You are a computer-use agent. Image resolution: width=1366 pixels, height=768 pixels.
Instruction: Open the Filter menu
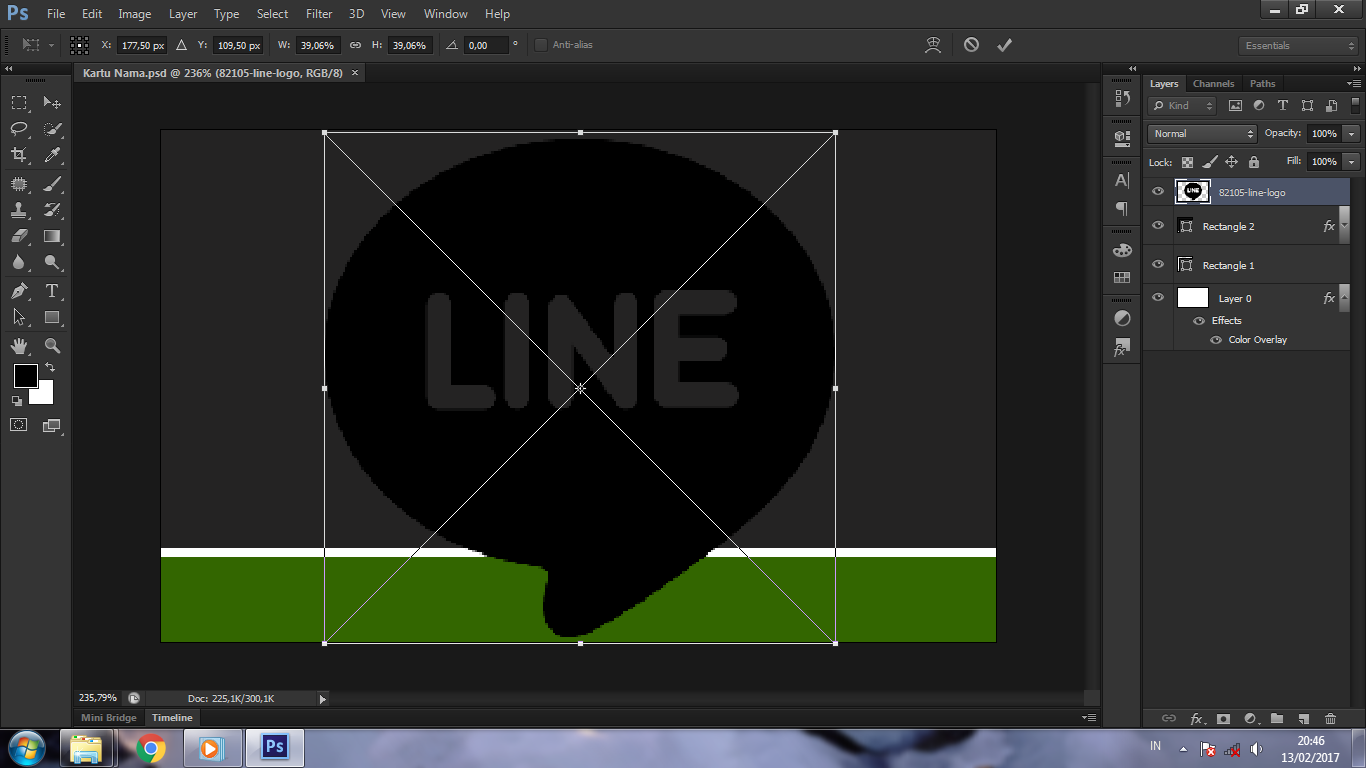[319, 14]
